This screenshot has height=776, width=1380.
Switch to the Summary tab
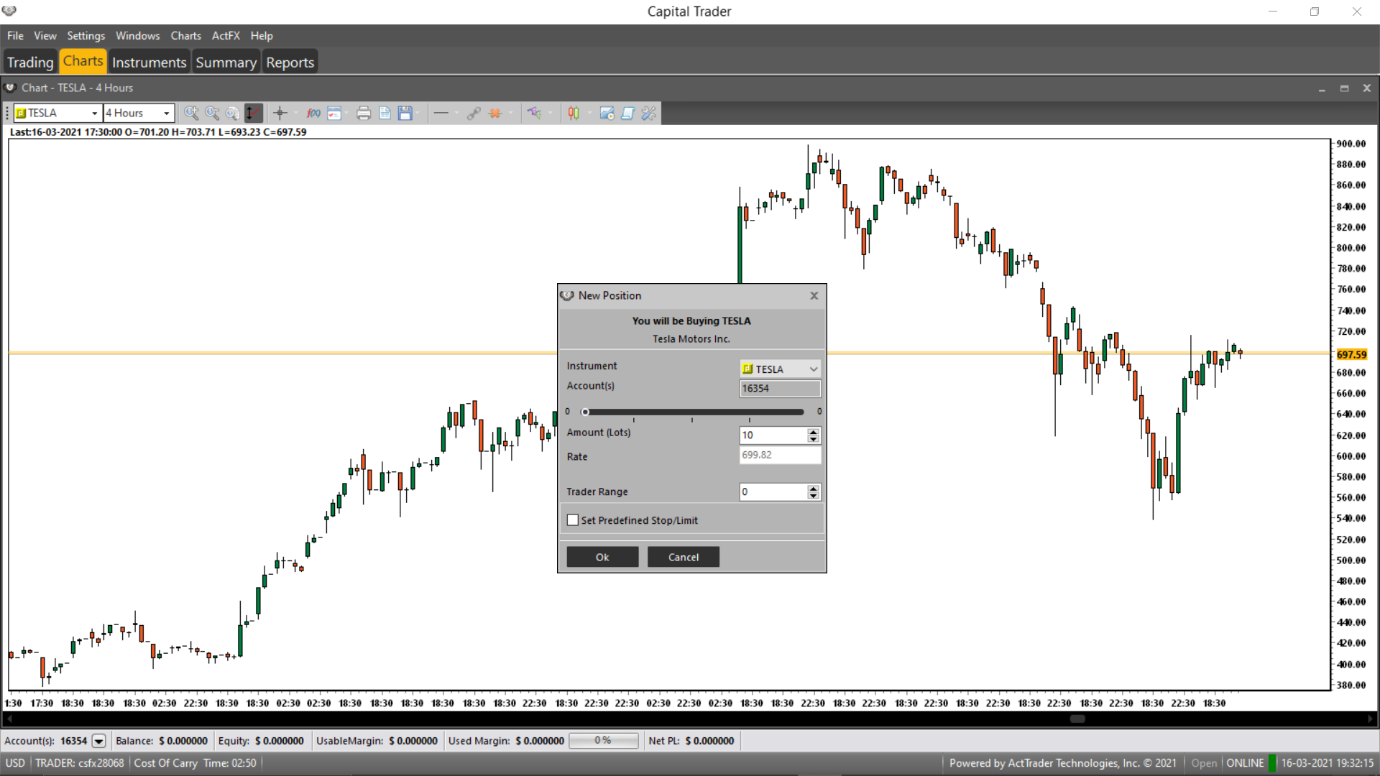[x=226, y=62]
